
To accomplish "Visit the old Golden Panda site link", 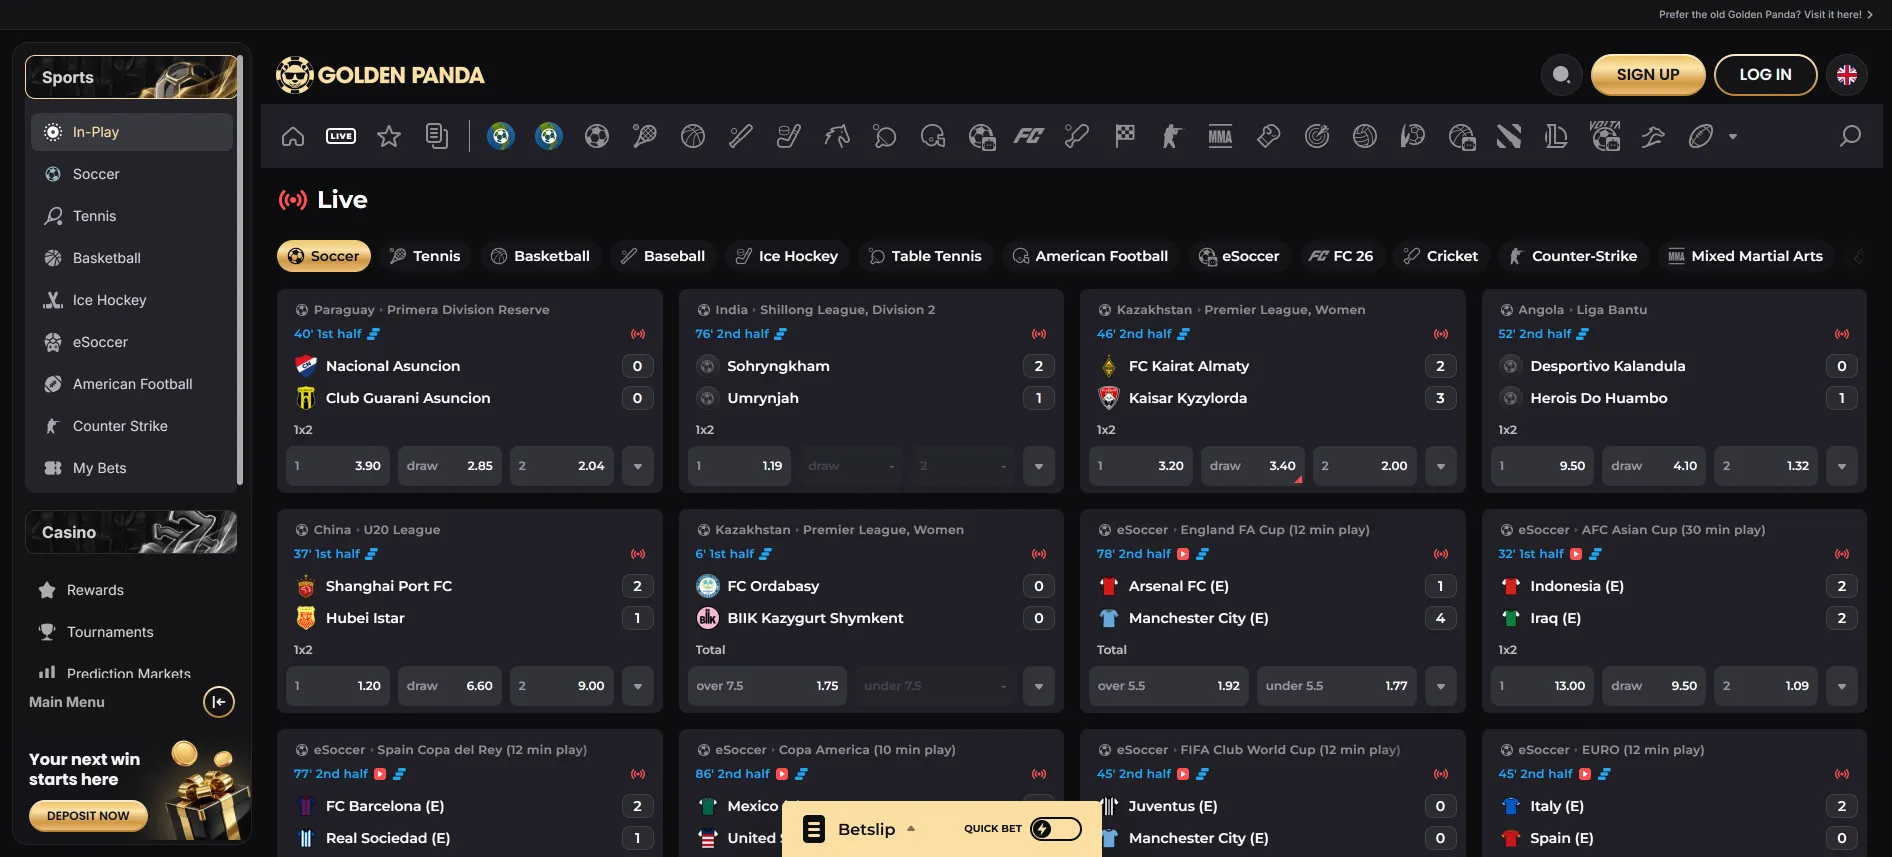I will pos(1766,14).
